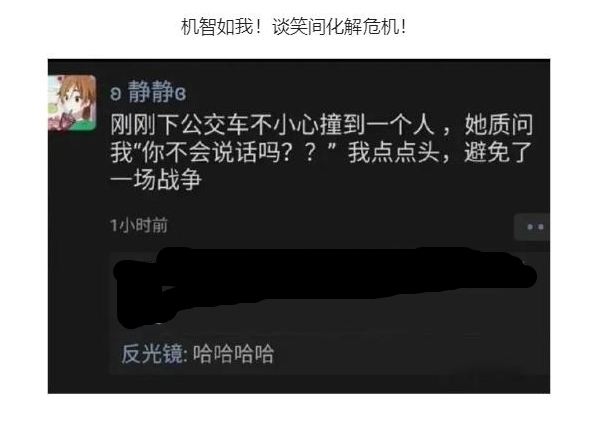
Task: Click the words 她质问 in the post
Action: (499, 124)
